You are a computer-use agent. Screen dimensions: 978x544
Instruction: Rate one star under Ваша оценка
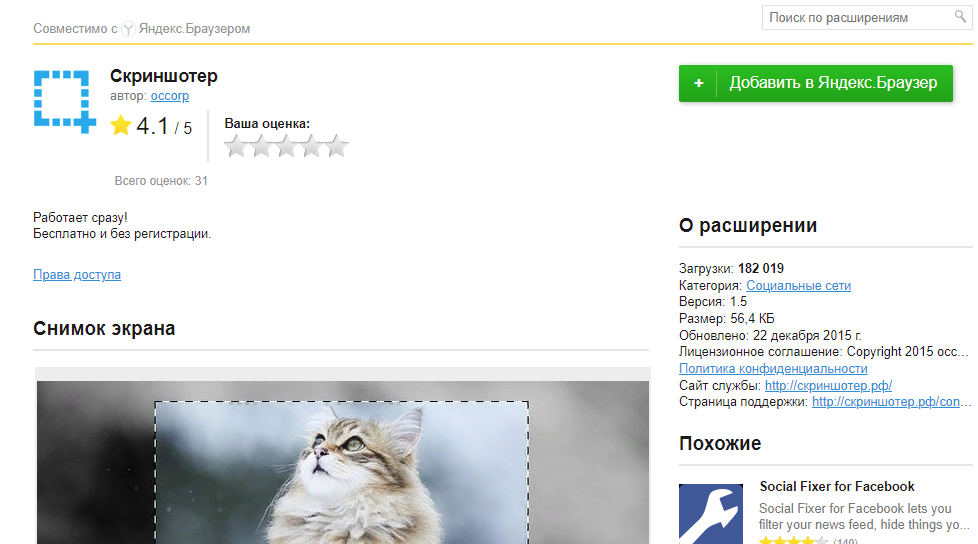(236, 146)
